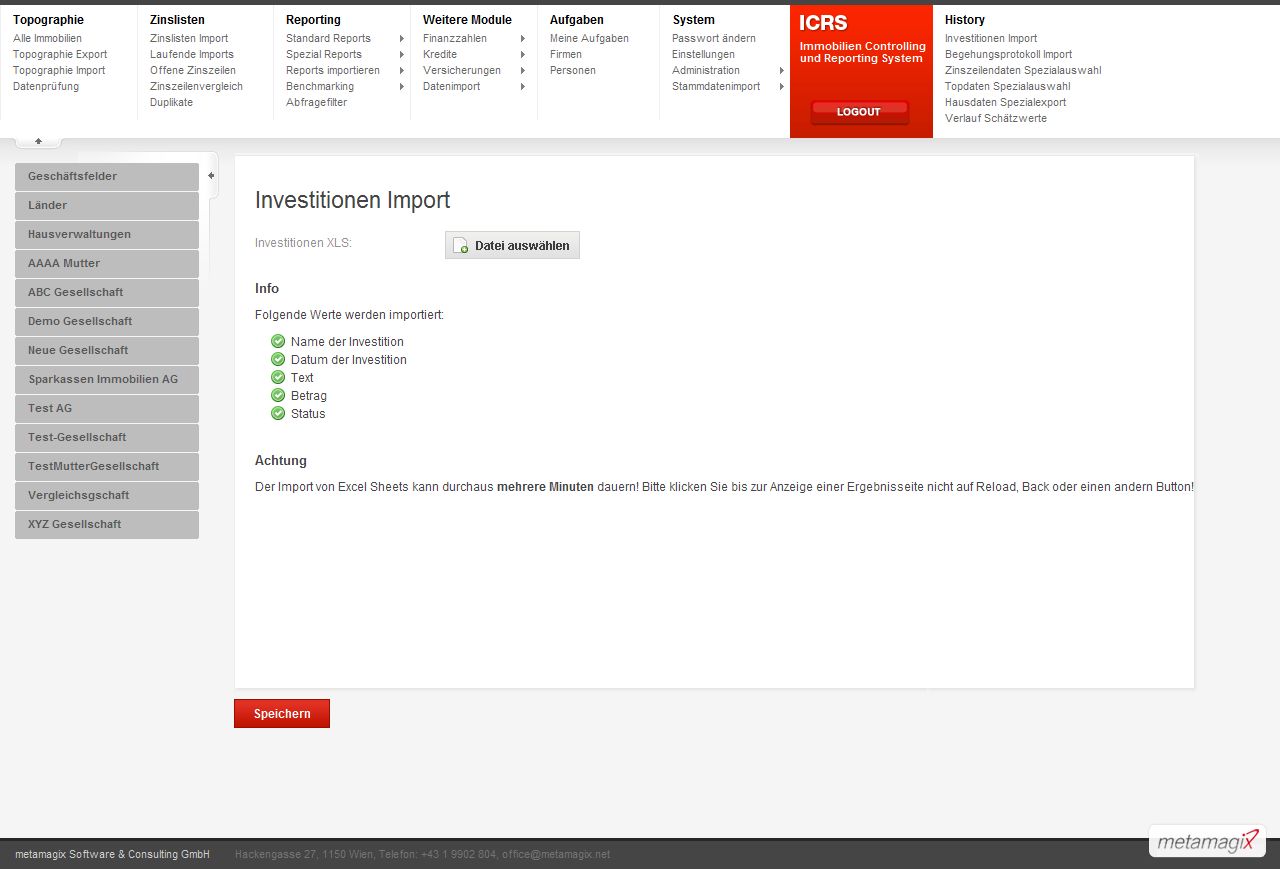
Task: Select Test-Gesellschaft in the sidebar
Action: coord(107,438)
